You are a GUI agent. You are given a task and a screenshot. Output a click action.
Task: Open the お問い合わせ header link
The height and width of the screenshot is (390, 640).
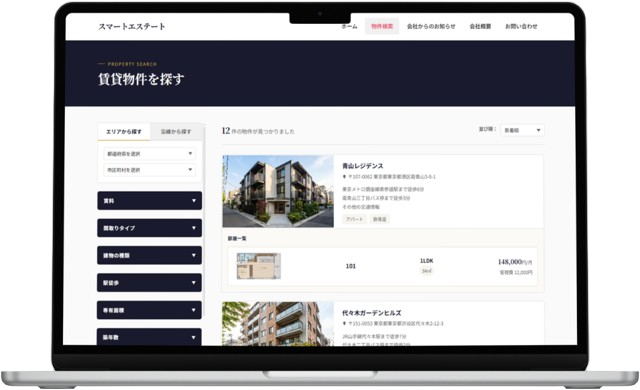tap(521, 27)
